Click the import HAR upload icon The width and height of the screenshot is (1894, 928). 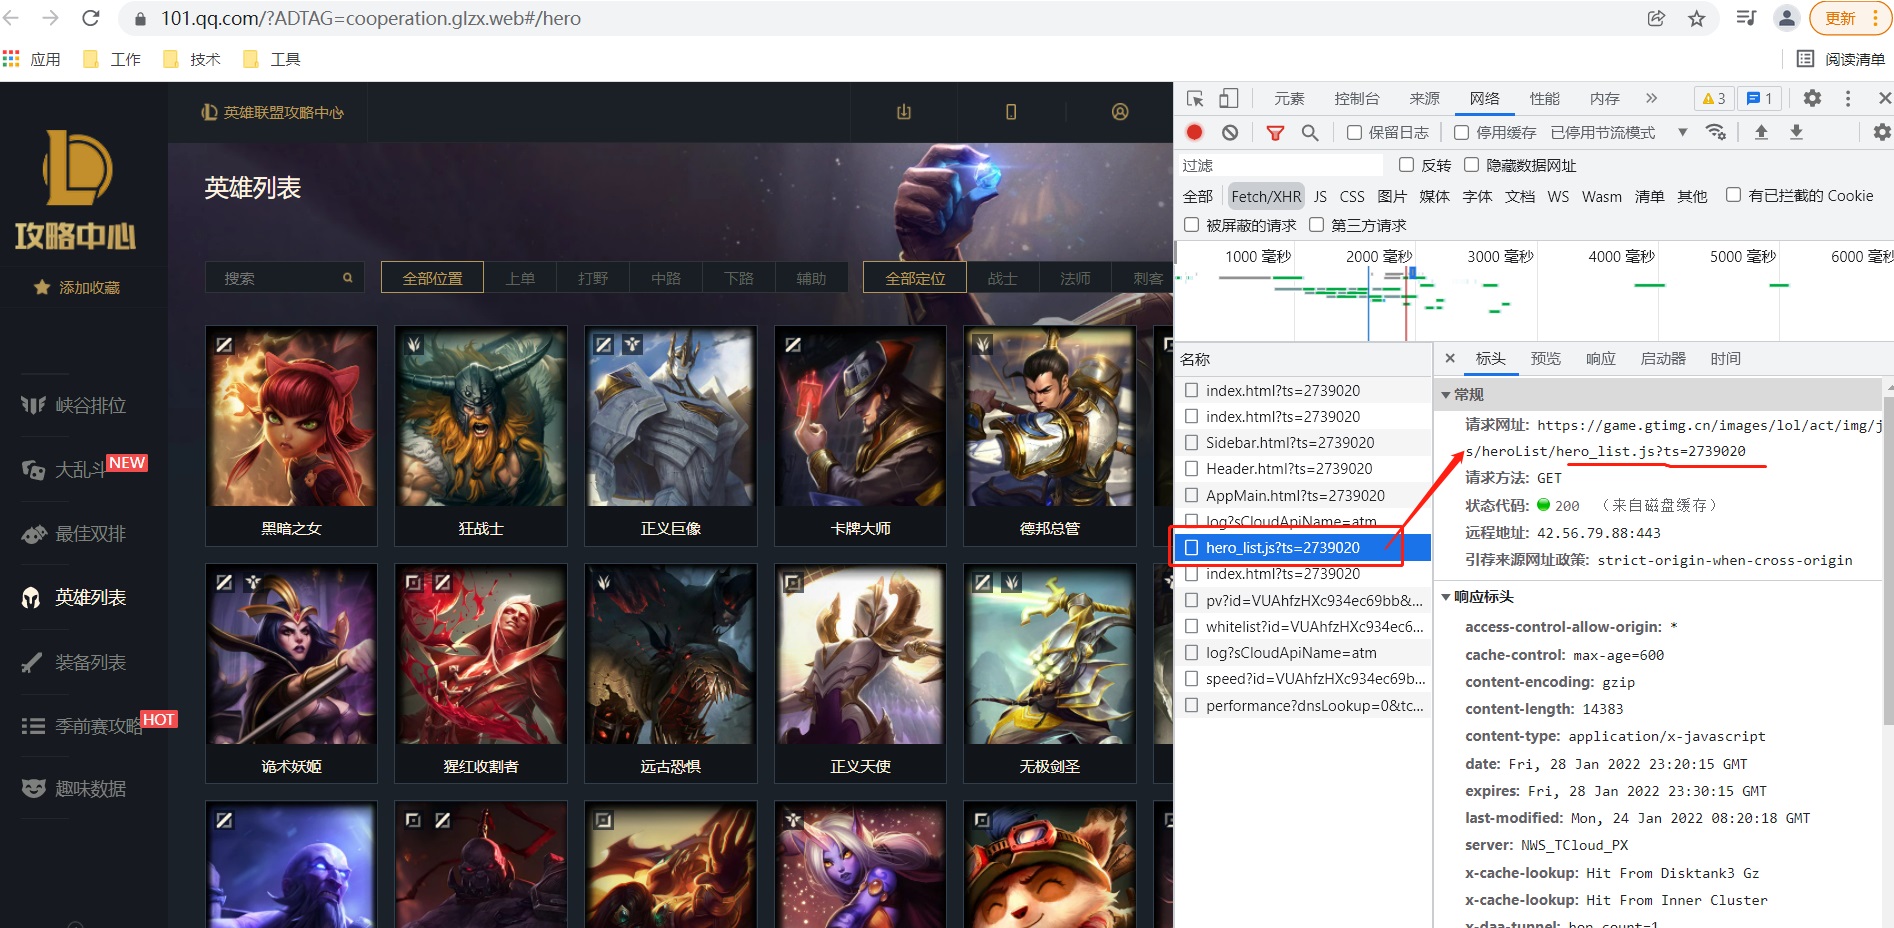coord(1761,132)
